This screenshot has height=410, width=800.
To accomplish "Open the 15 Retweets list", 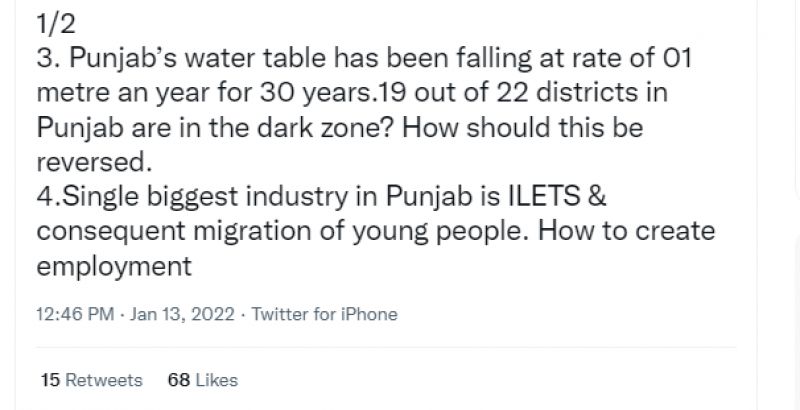I will pyautogui.click(x=91, y=381).
